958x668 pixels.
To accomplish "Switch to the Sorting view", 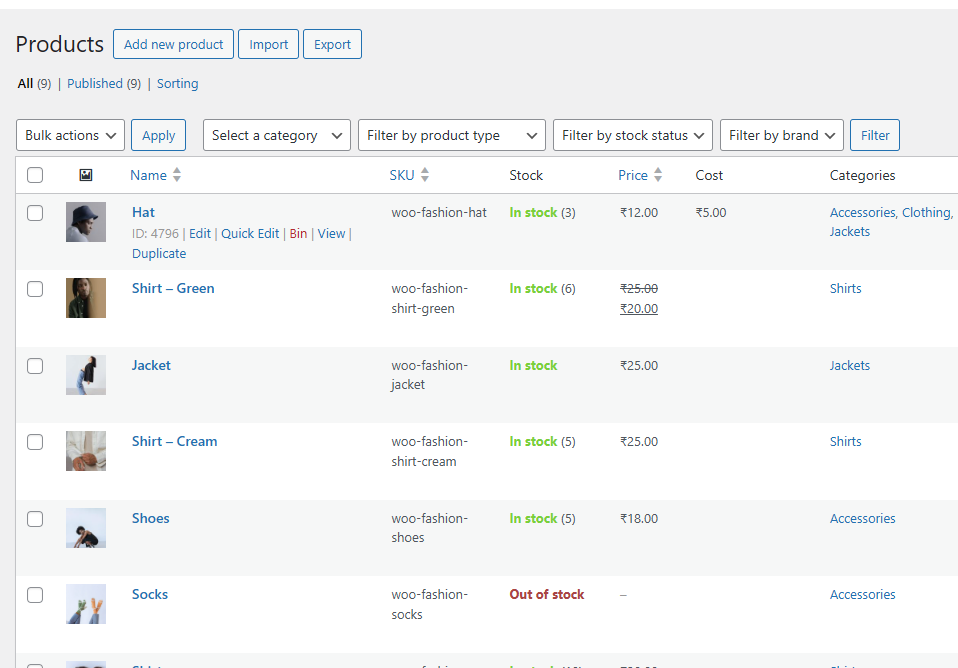I will coord(177,84).
